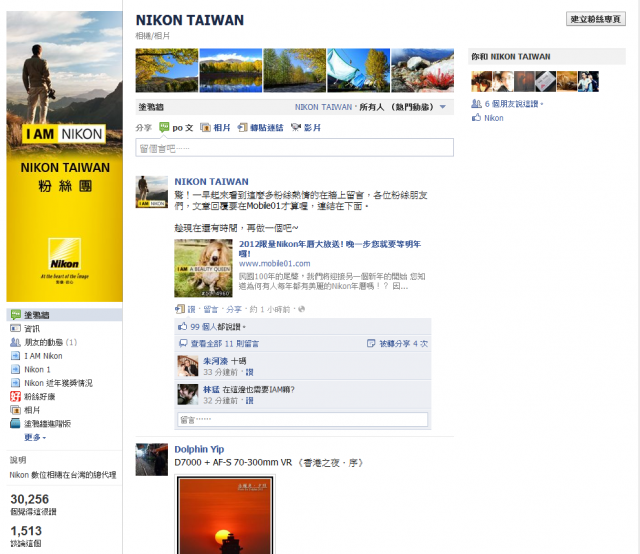Expand the 更多 sidebar menu
The height and width of the screenshot is (554, 640).
click(35, 437)
